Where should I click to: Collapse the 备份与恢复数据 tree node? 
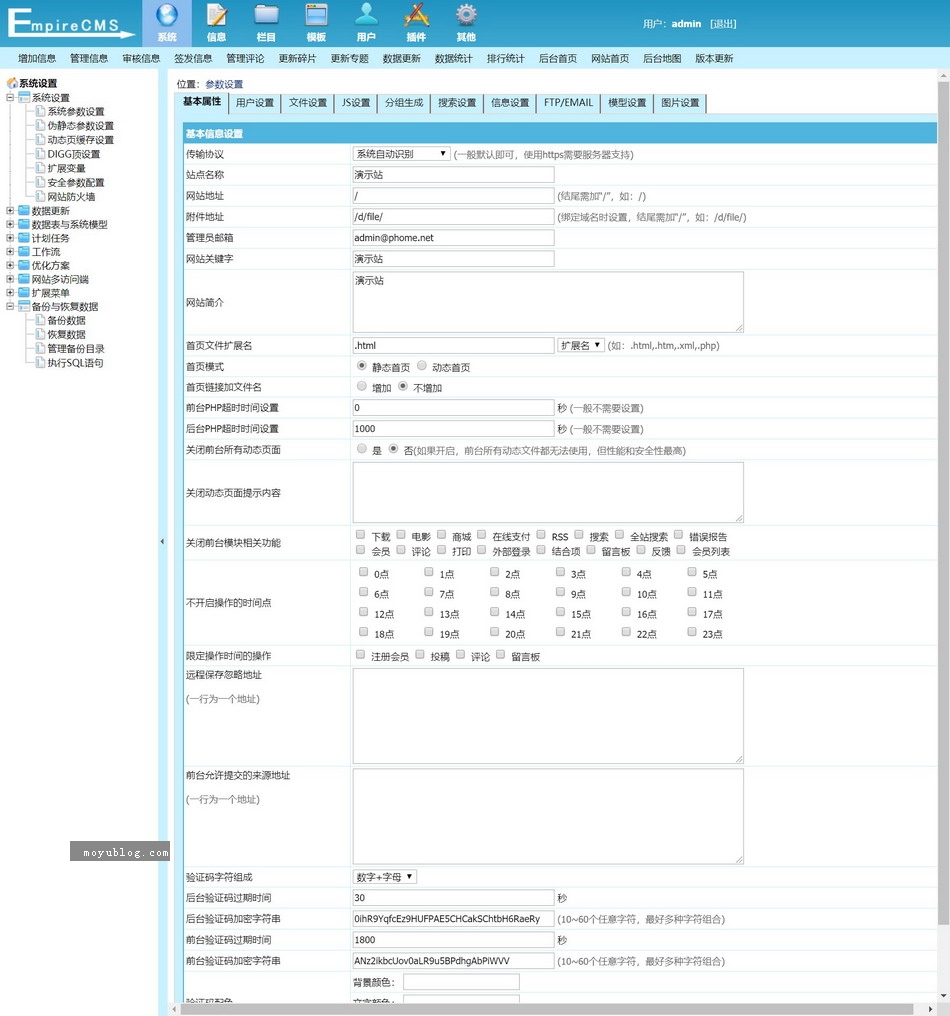10,306
